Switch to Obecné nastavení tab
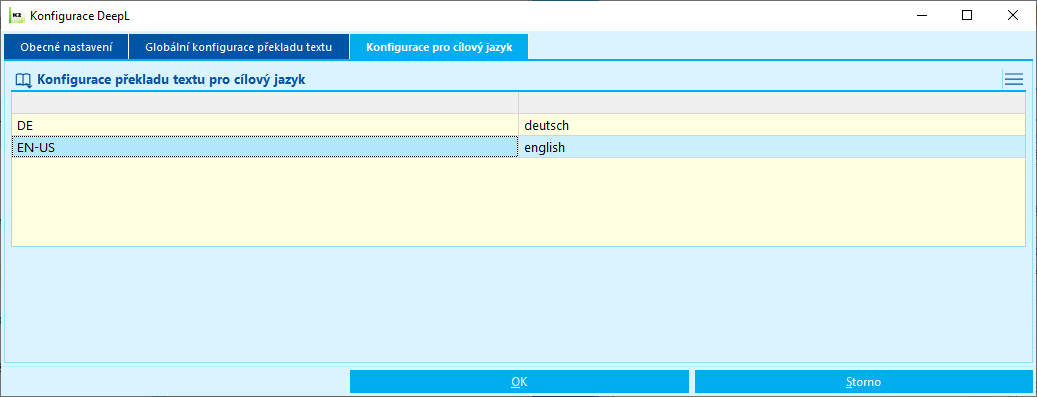This screenshot has width=1037, height=397. 66,48
